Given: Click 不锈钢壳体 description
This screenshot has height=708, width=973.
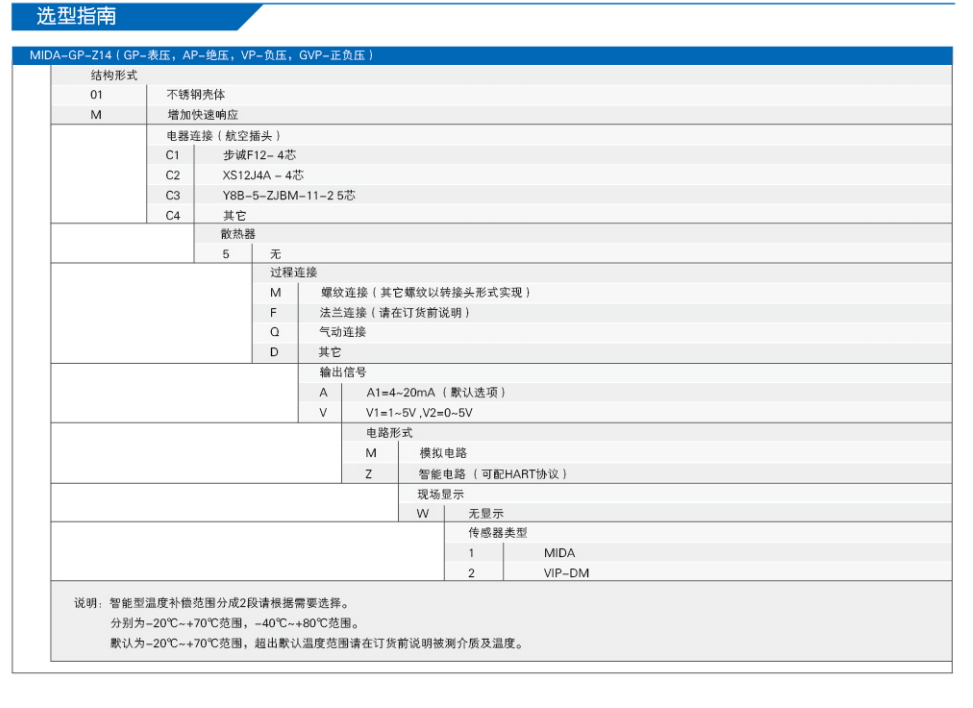Looking at the screenshot, I should click(195, 94).
